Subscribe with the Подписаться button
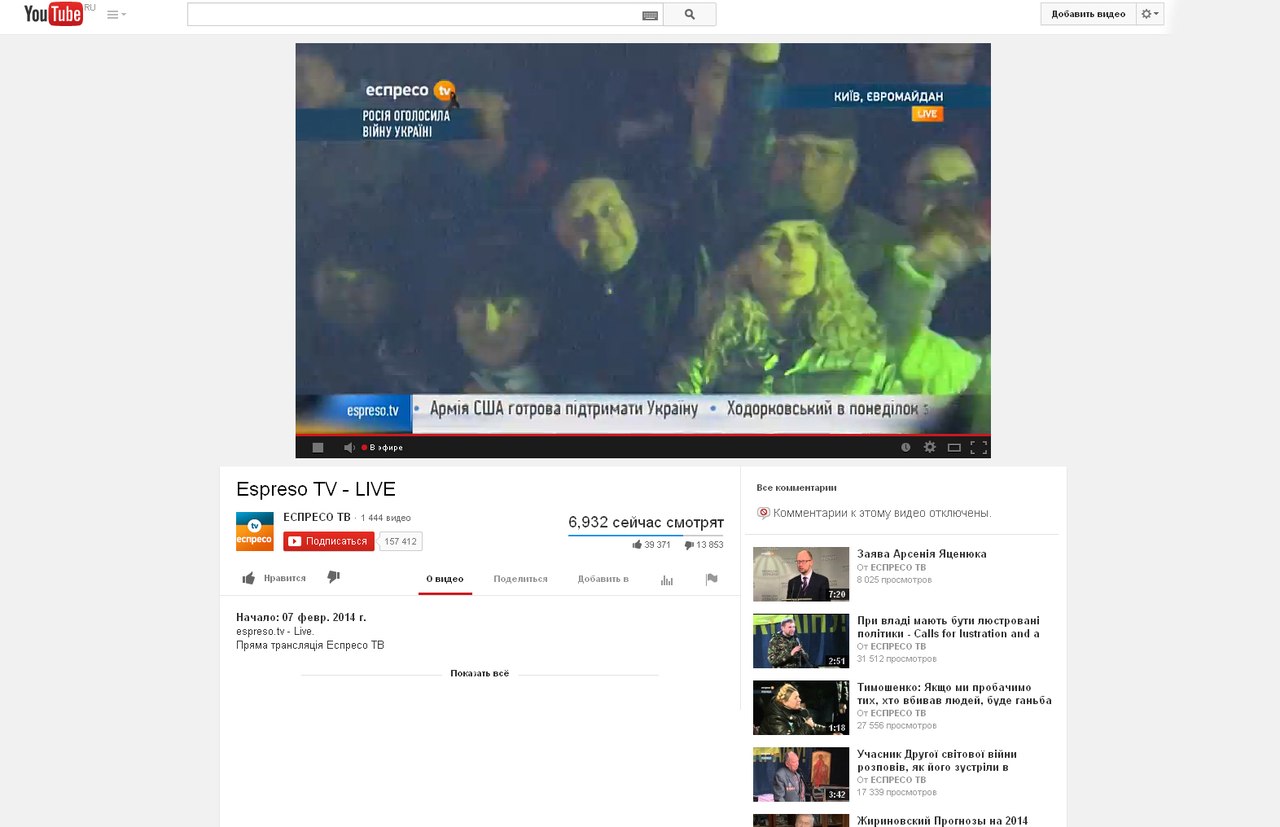1280x827 pixels. pos(329,541)
